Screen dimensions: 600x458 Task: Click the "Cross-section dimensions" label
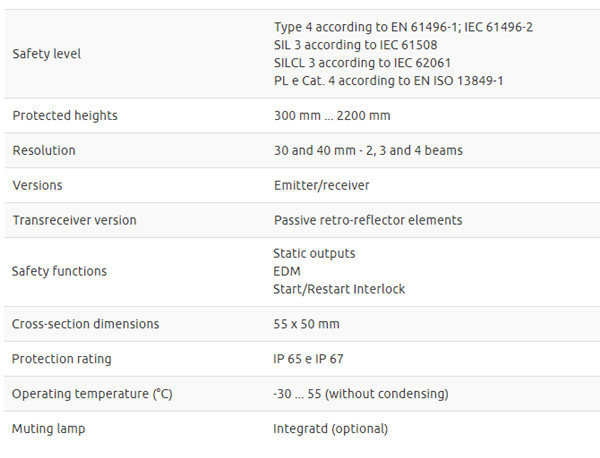85,325
